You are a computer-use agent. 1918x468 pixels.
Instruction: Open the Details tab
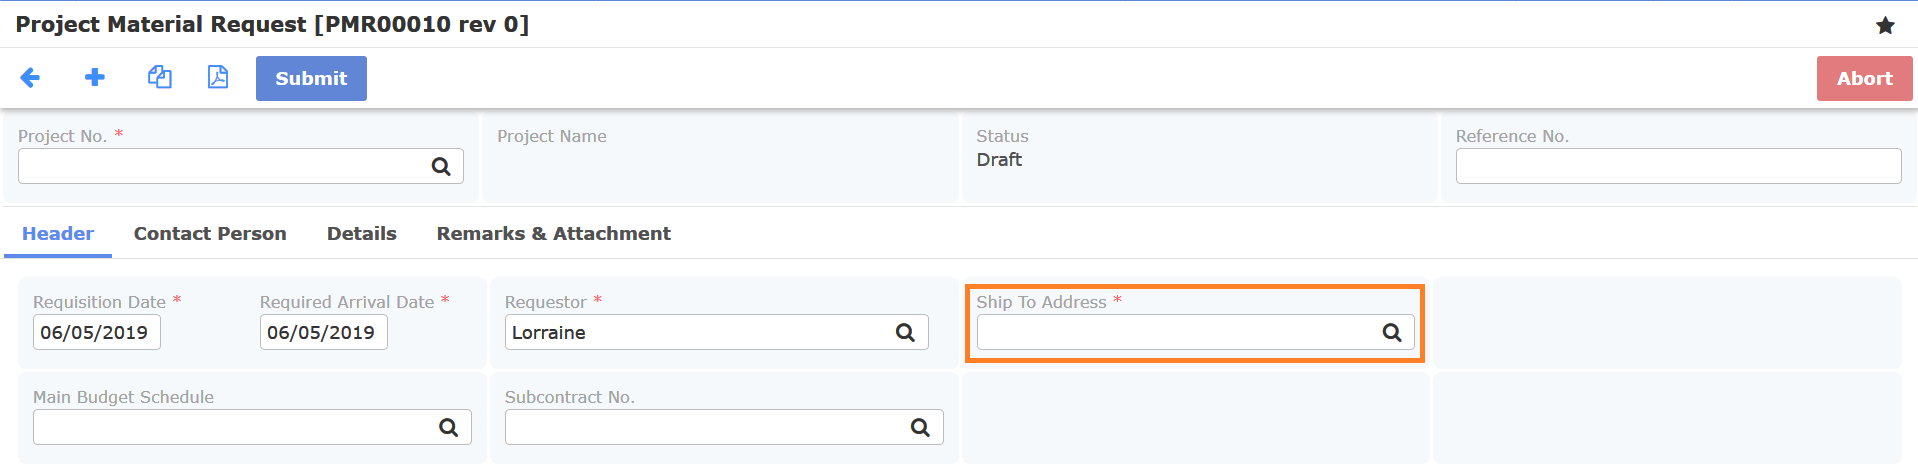pos(362,234)
